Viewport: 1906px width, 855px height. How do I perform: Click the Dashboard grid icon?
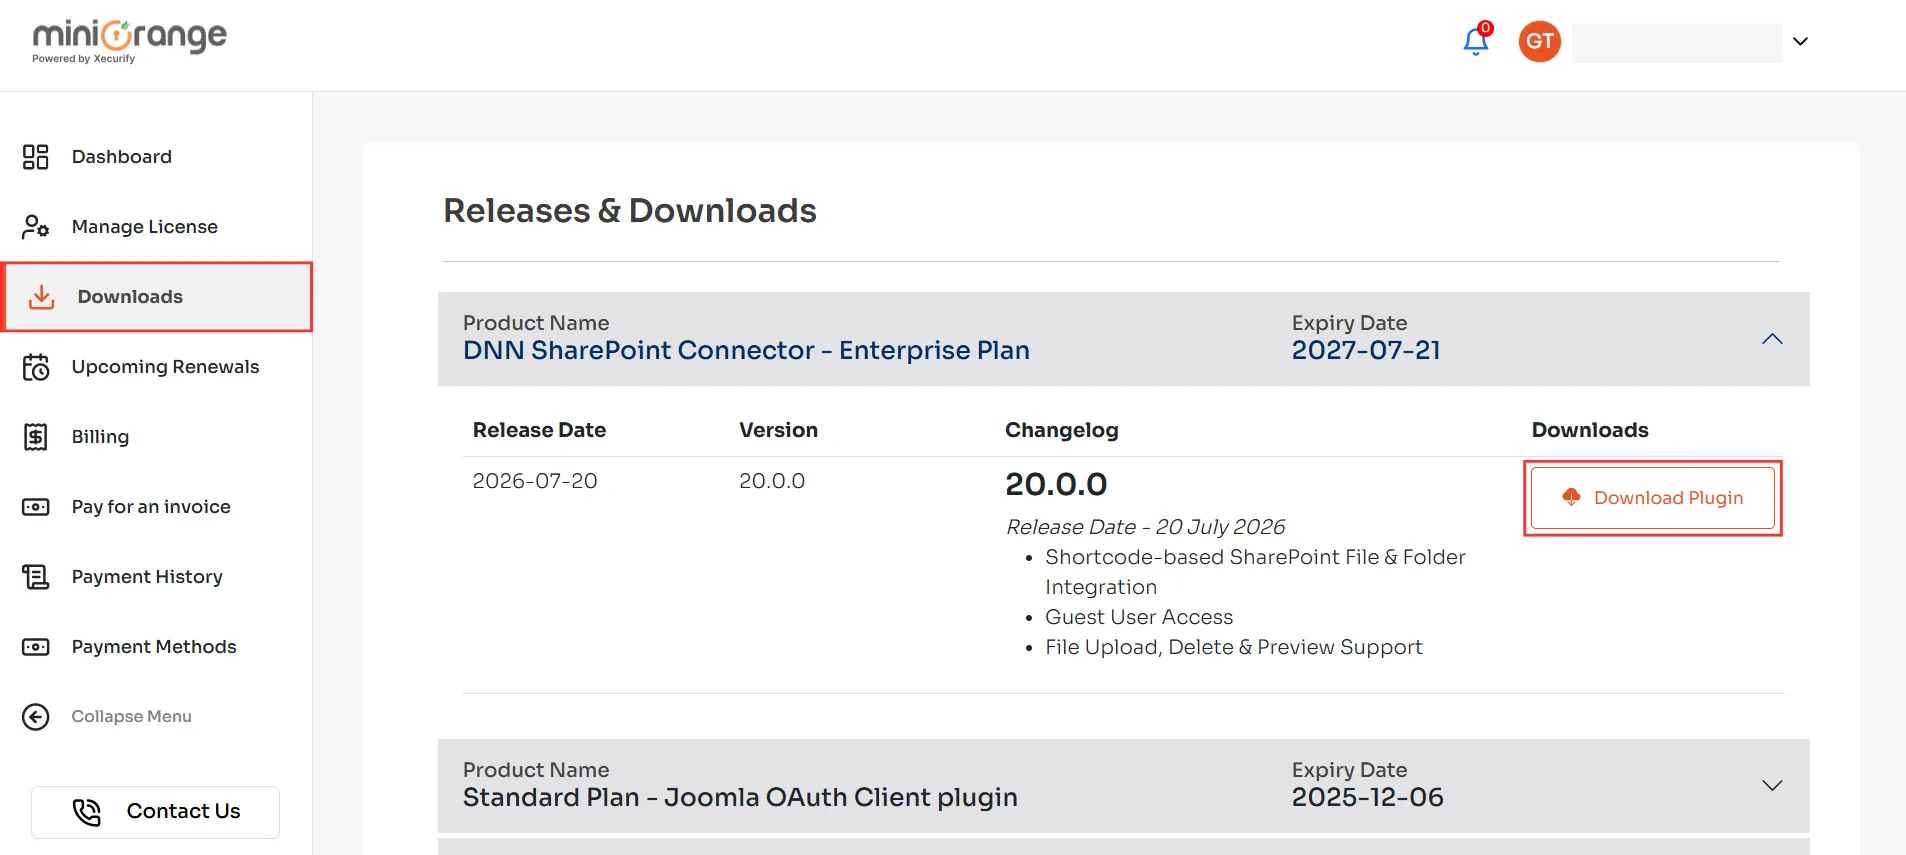[36, 157]
